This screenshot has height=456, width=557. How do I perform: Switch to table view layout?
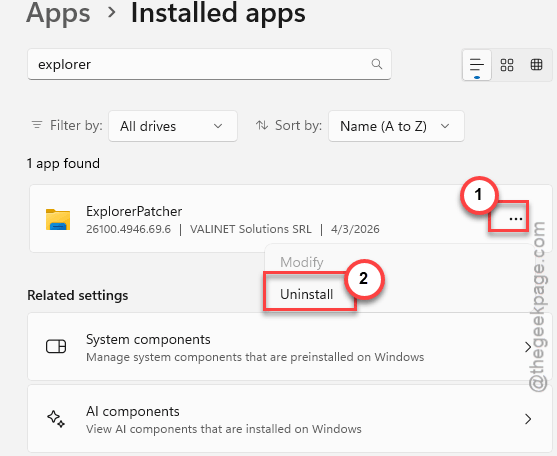536,65
